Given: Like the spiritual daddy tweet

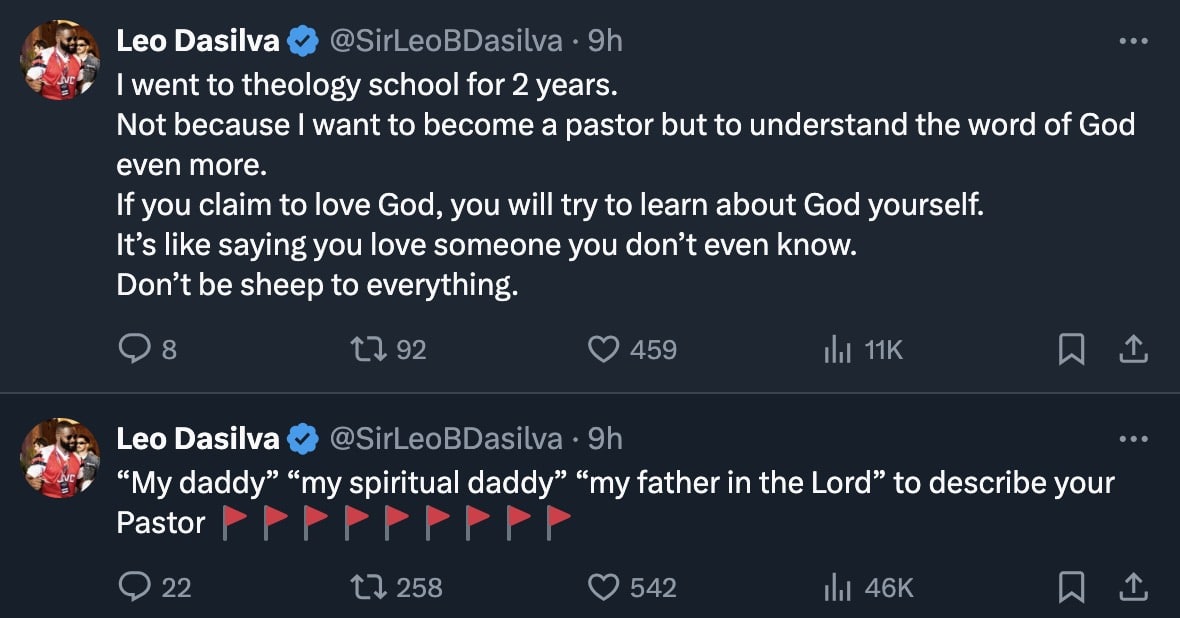Looking at the screenshot, I should tap(602, 588).
